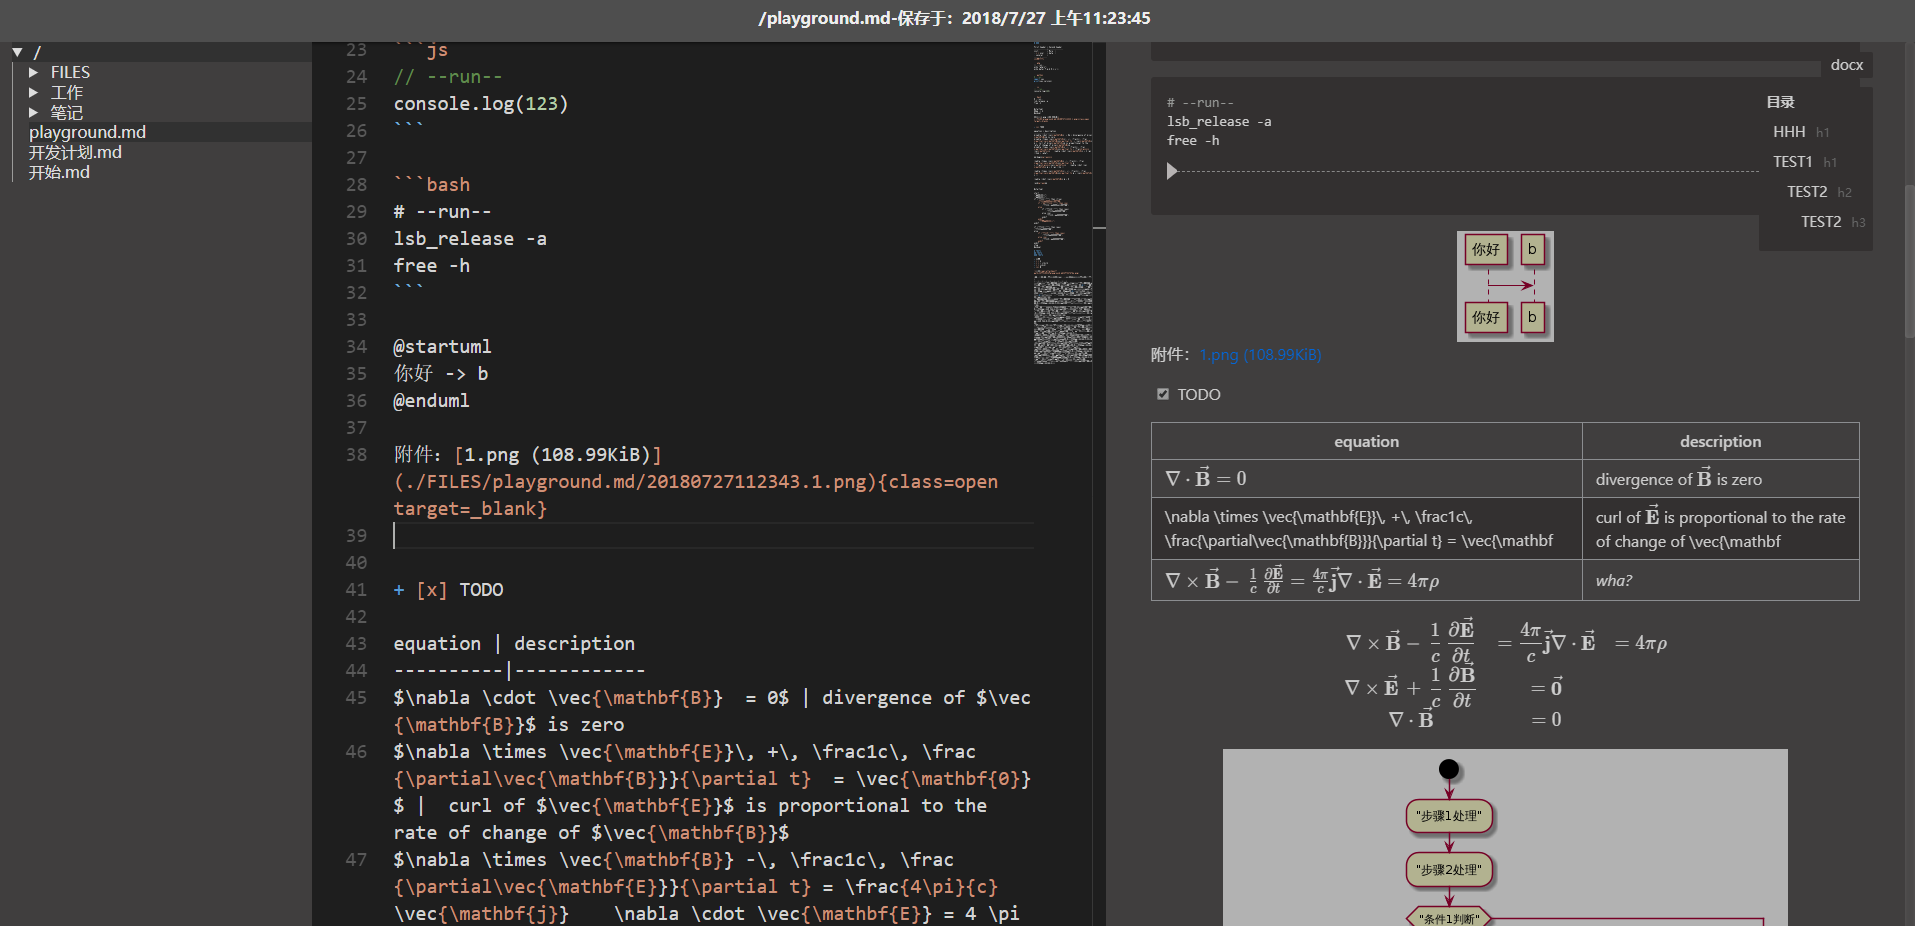1915x926 pixels.
Task: Click 'free -h' on line 31
Action: point(431,266)
